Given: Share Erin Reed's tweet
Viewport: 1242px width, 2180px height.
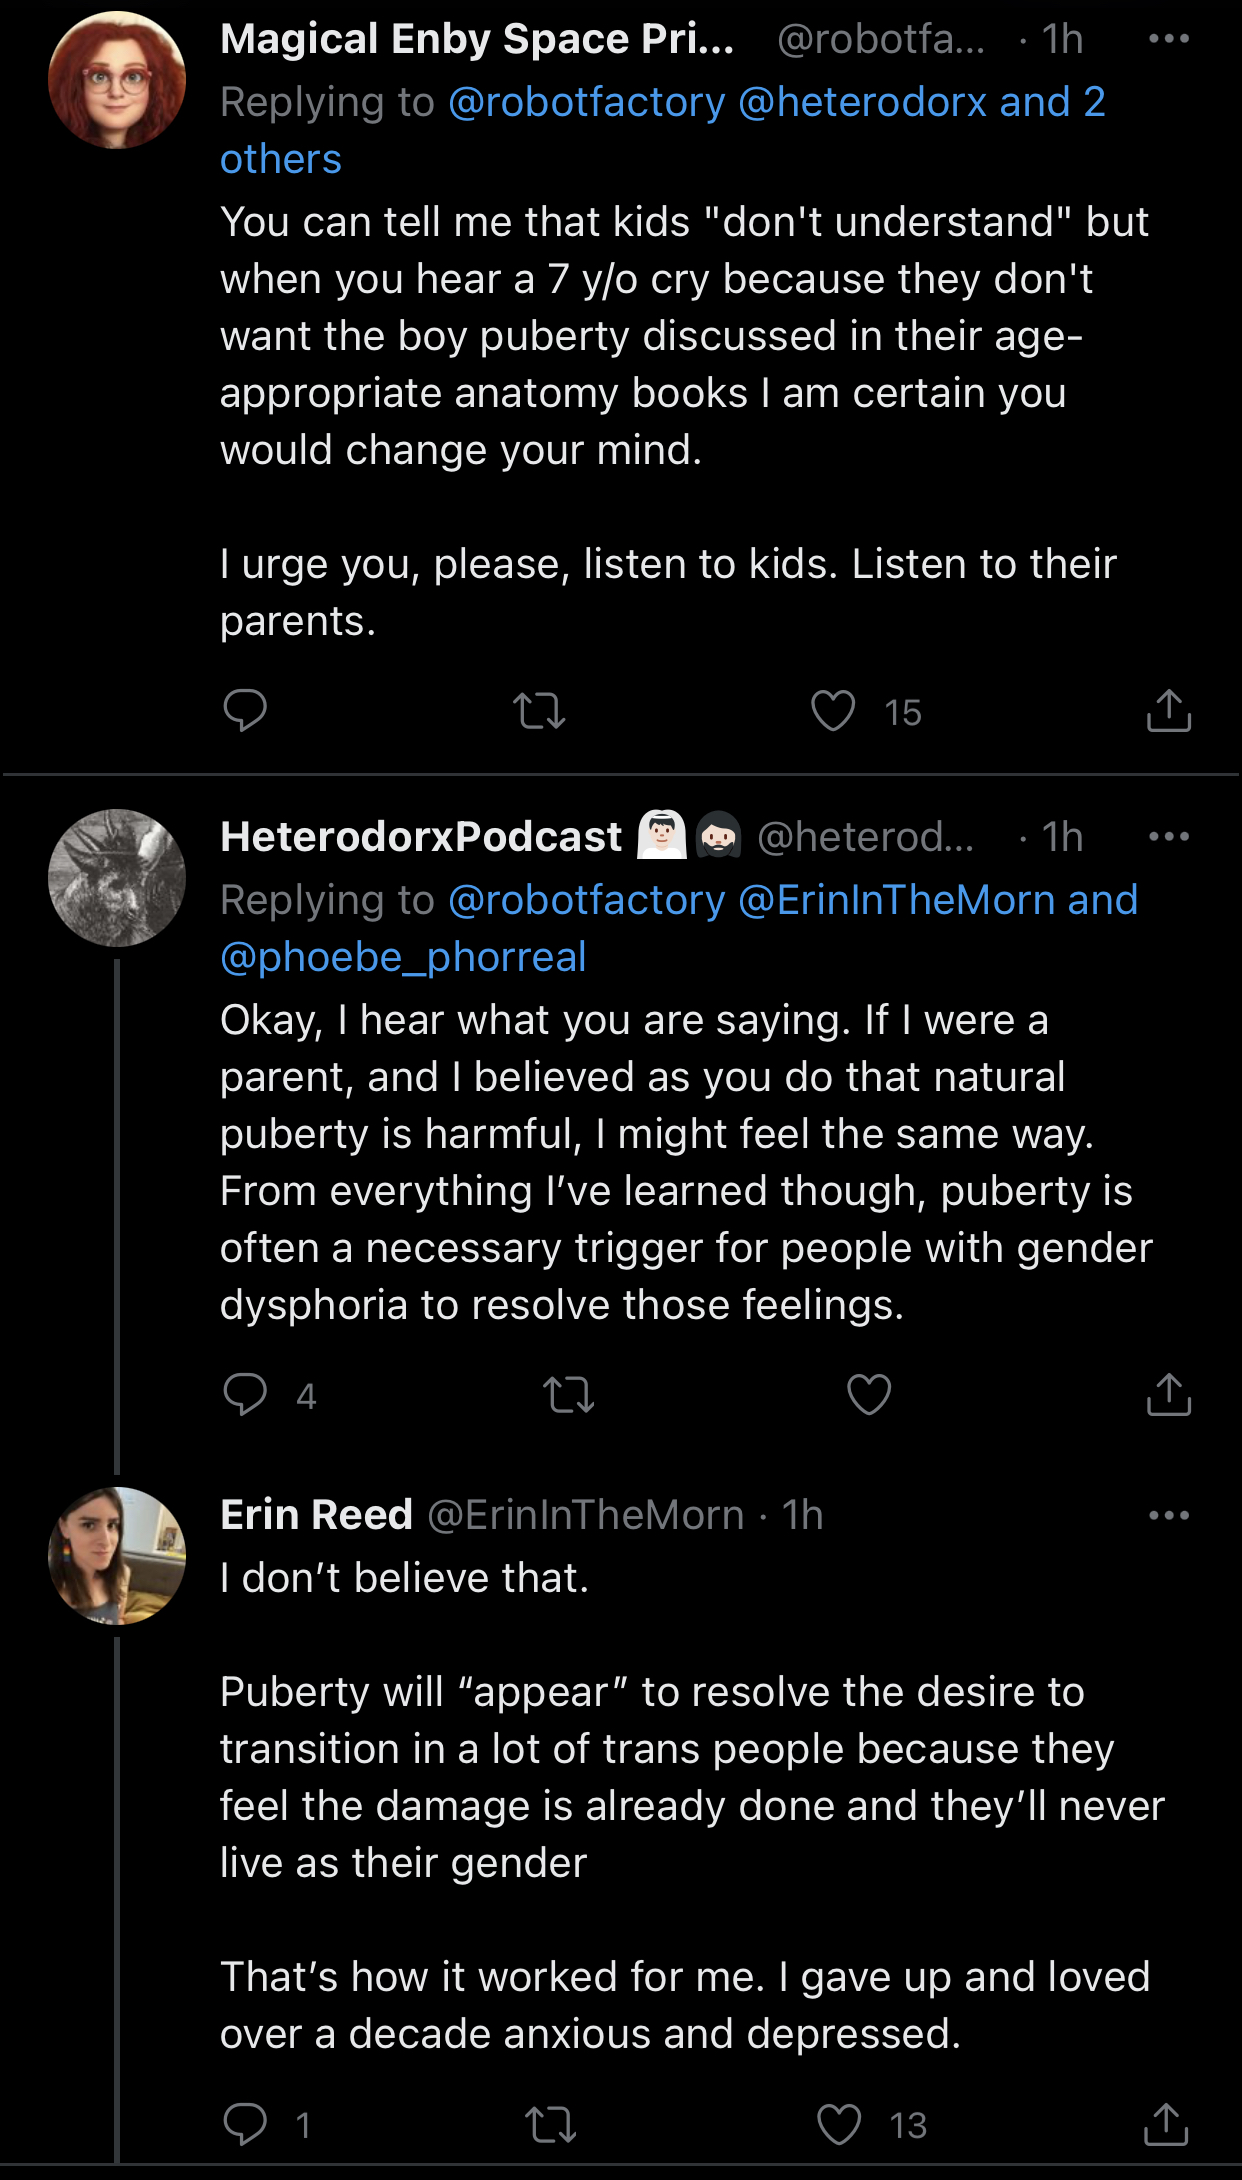Looking at the screenshot, I should tap(1166, 2124).
